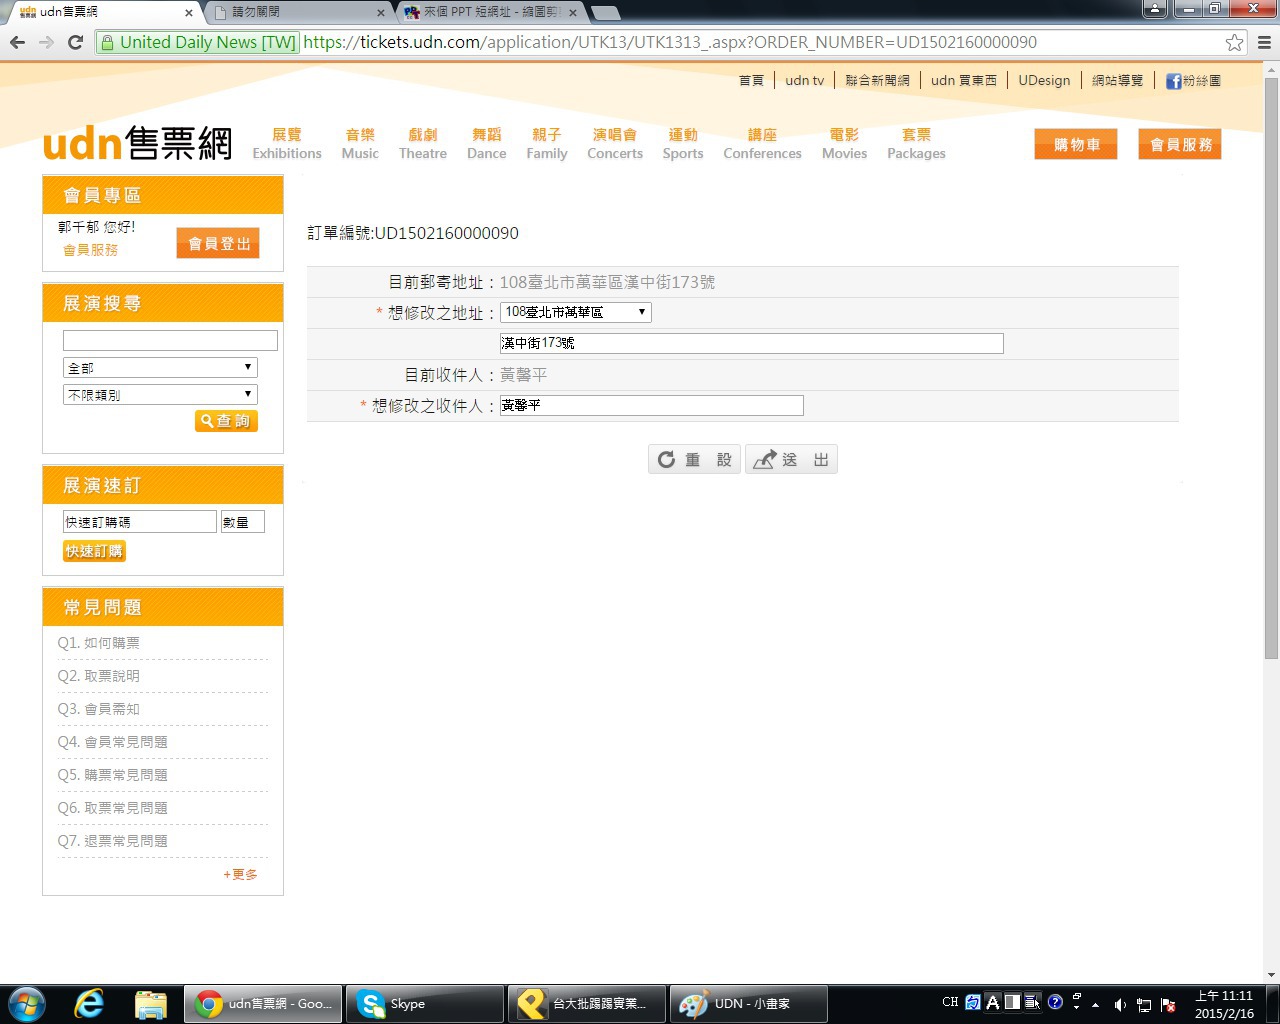Screen dimensions: 1280x1024
Task: Click the 重設 reset button
Action: pos(695,460)
